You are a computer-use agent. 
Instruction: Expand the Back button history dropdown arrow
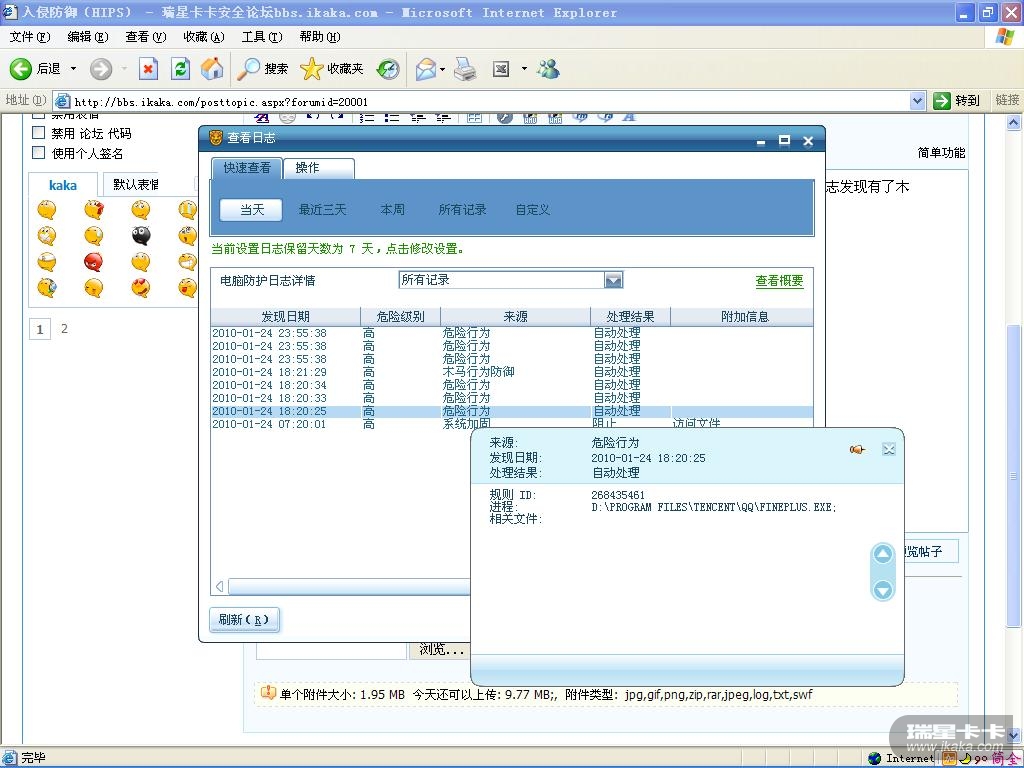73,69
